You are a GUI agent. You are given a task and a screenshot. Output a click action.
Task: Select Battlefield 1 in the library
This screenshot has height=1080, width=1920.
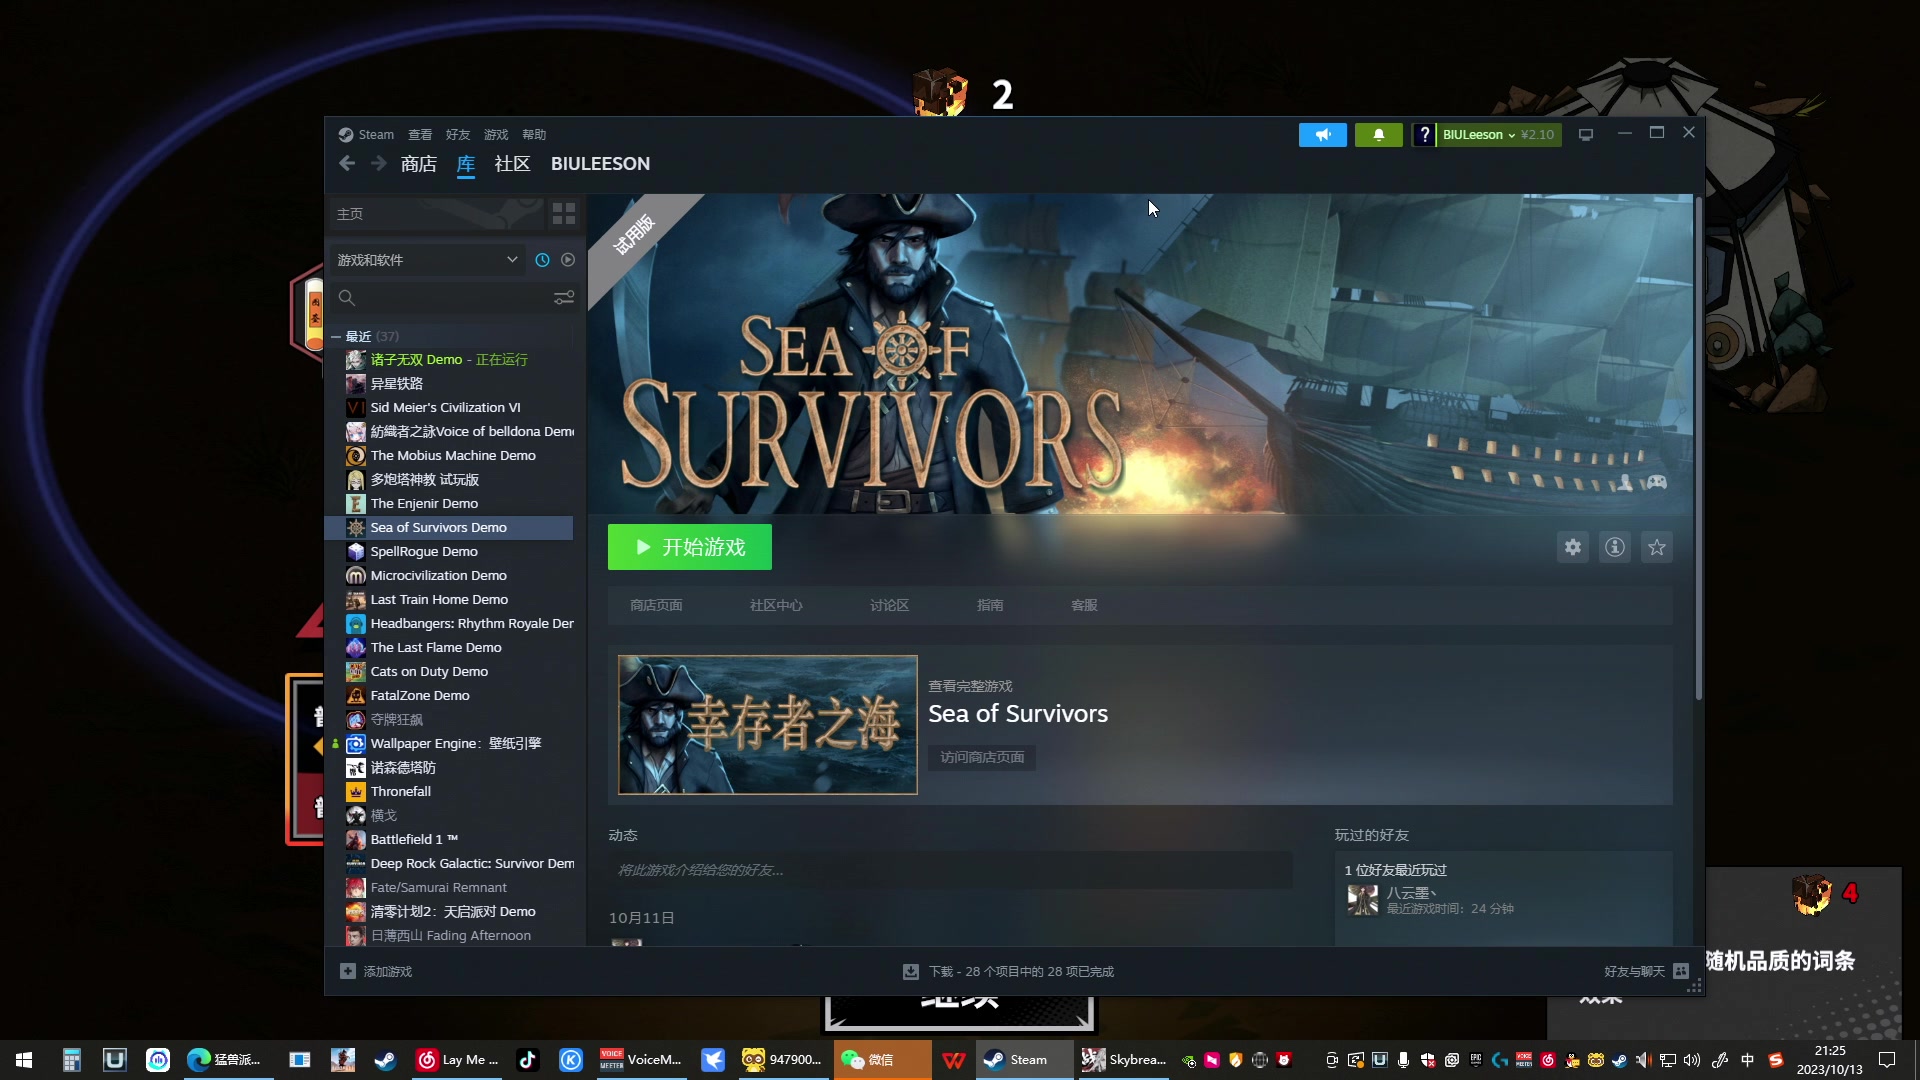[450, 840]
